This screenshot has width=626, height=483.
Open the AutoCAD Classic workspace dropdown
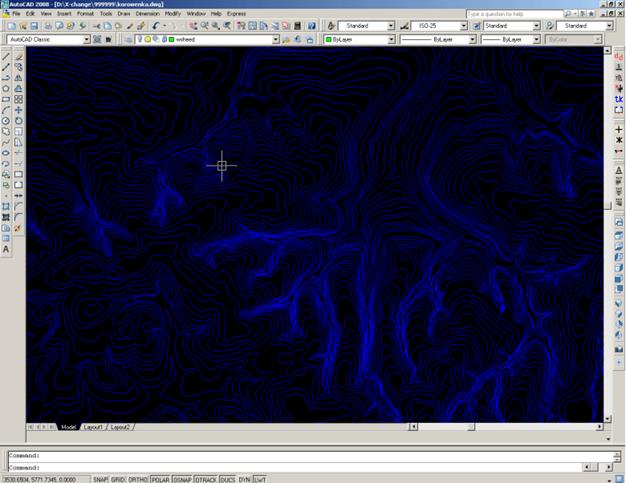point(85,39)
